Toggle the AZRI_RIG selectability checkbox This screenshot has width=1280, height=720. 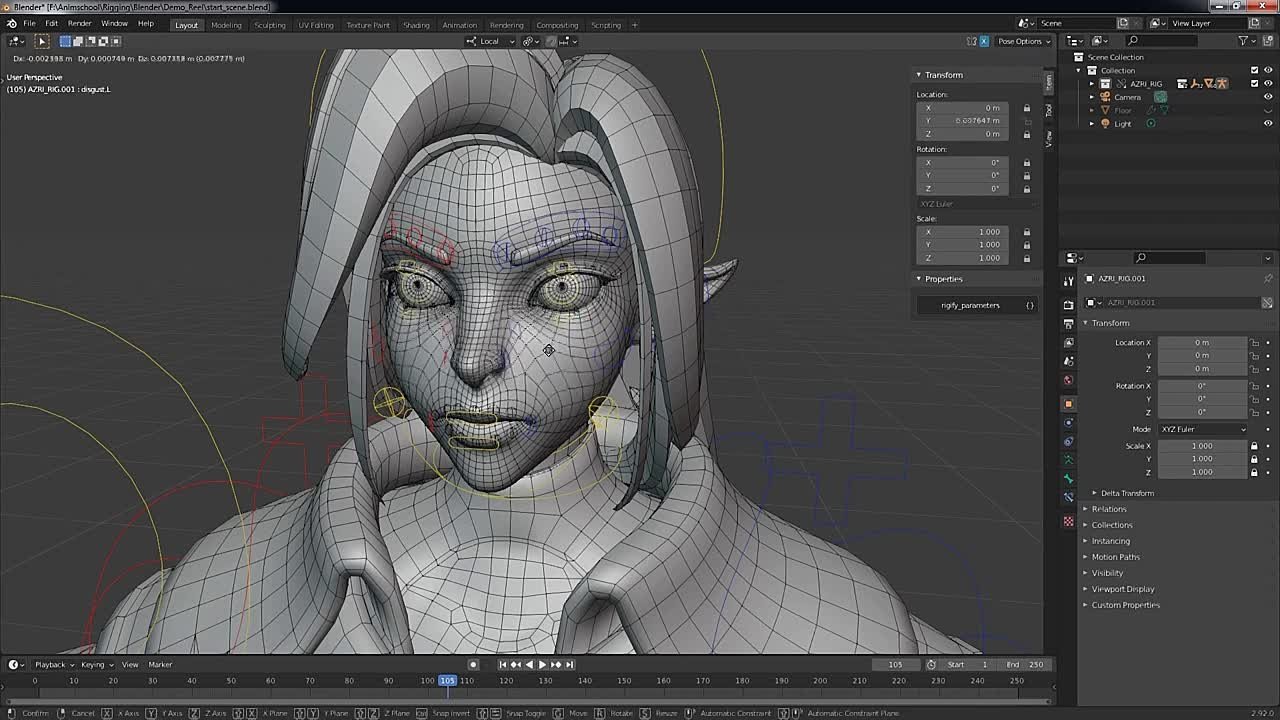pyautogui.click(x=1253, y=84)
